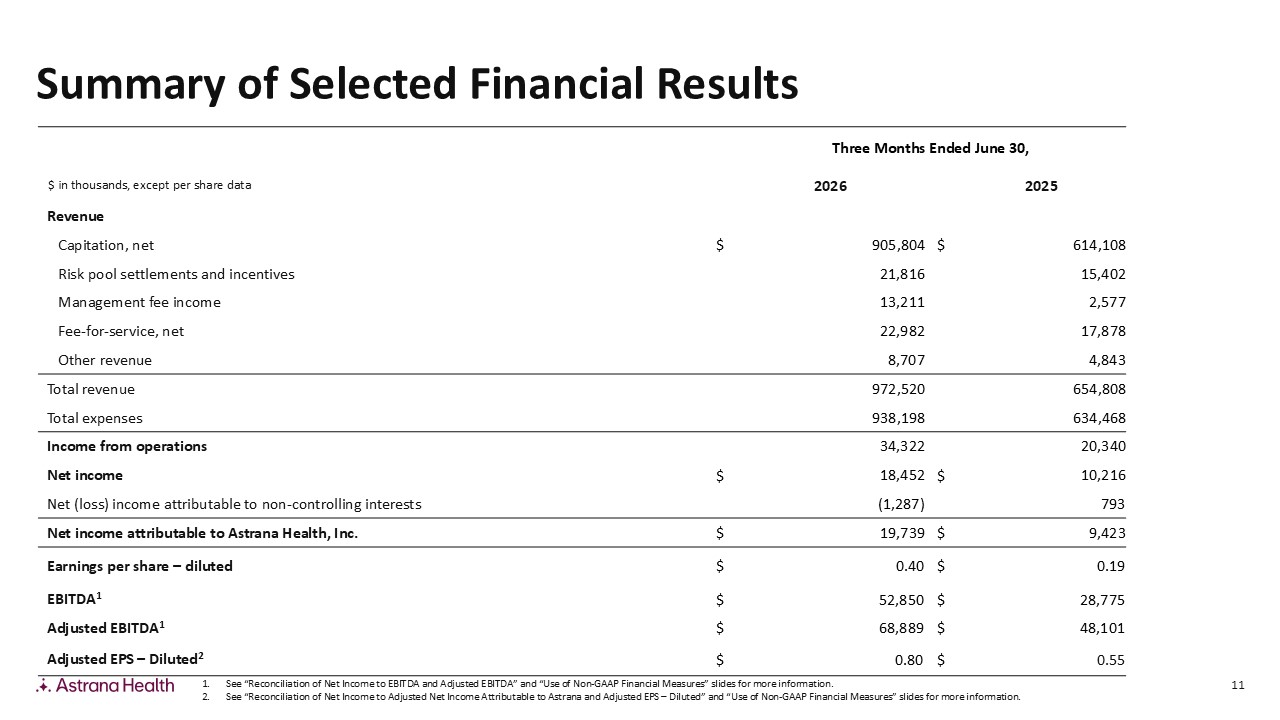Select the Earnings per share – diluted label

(x=140, y=566)
